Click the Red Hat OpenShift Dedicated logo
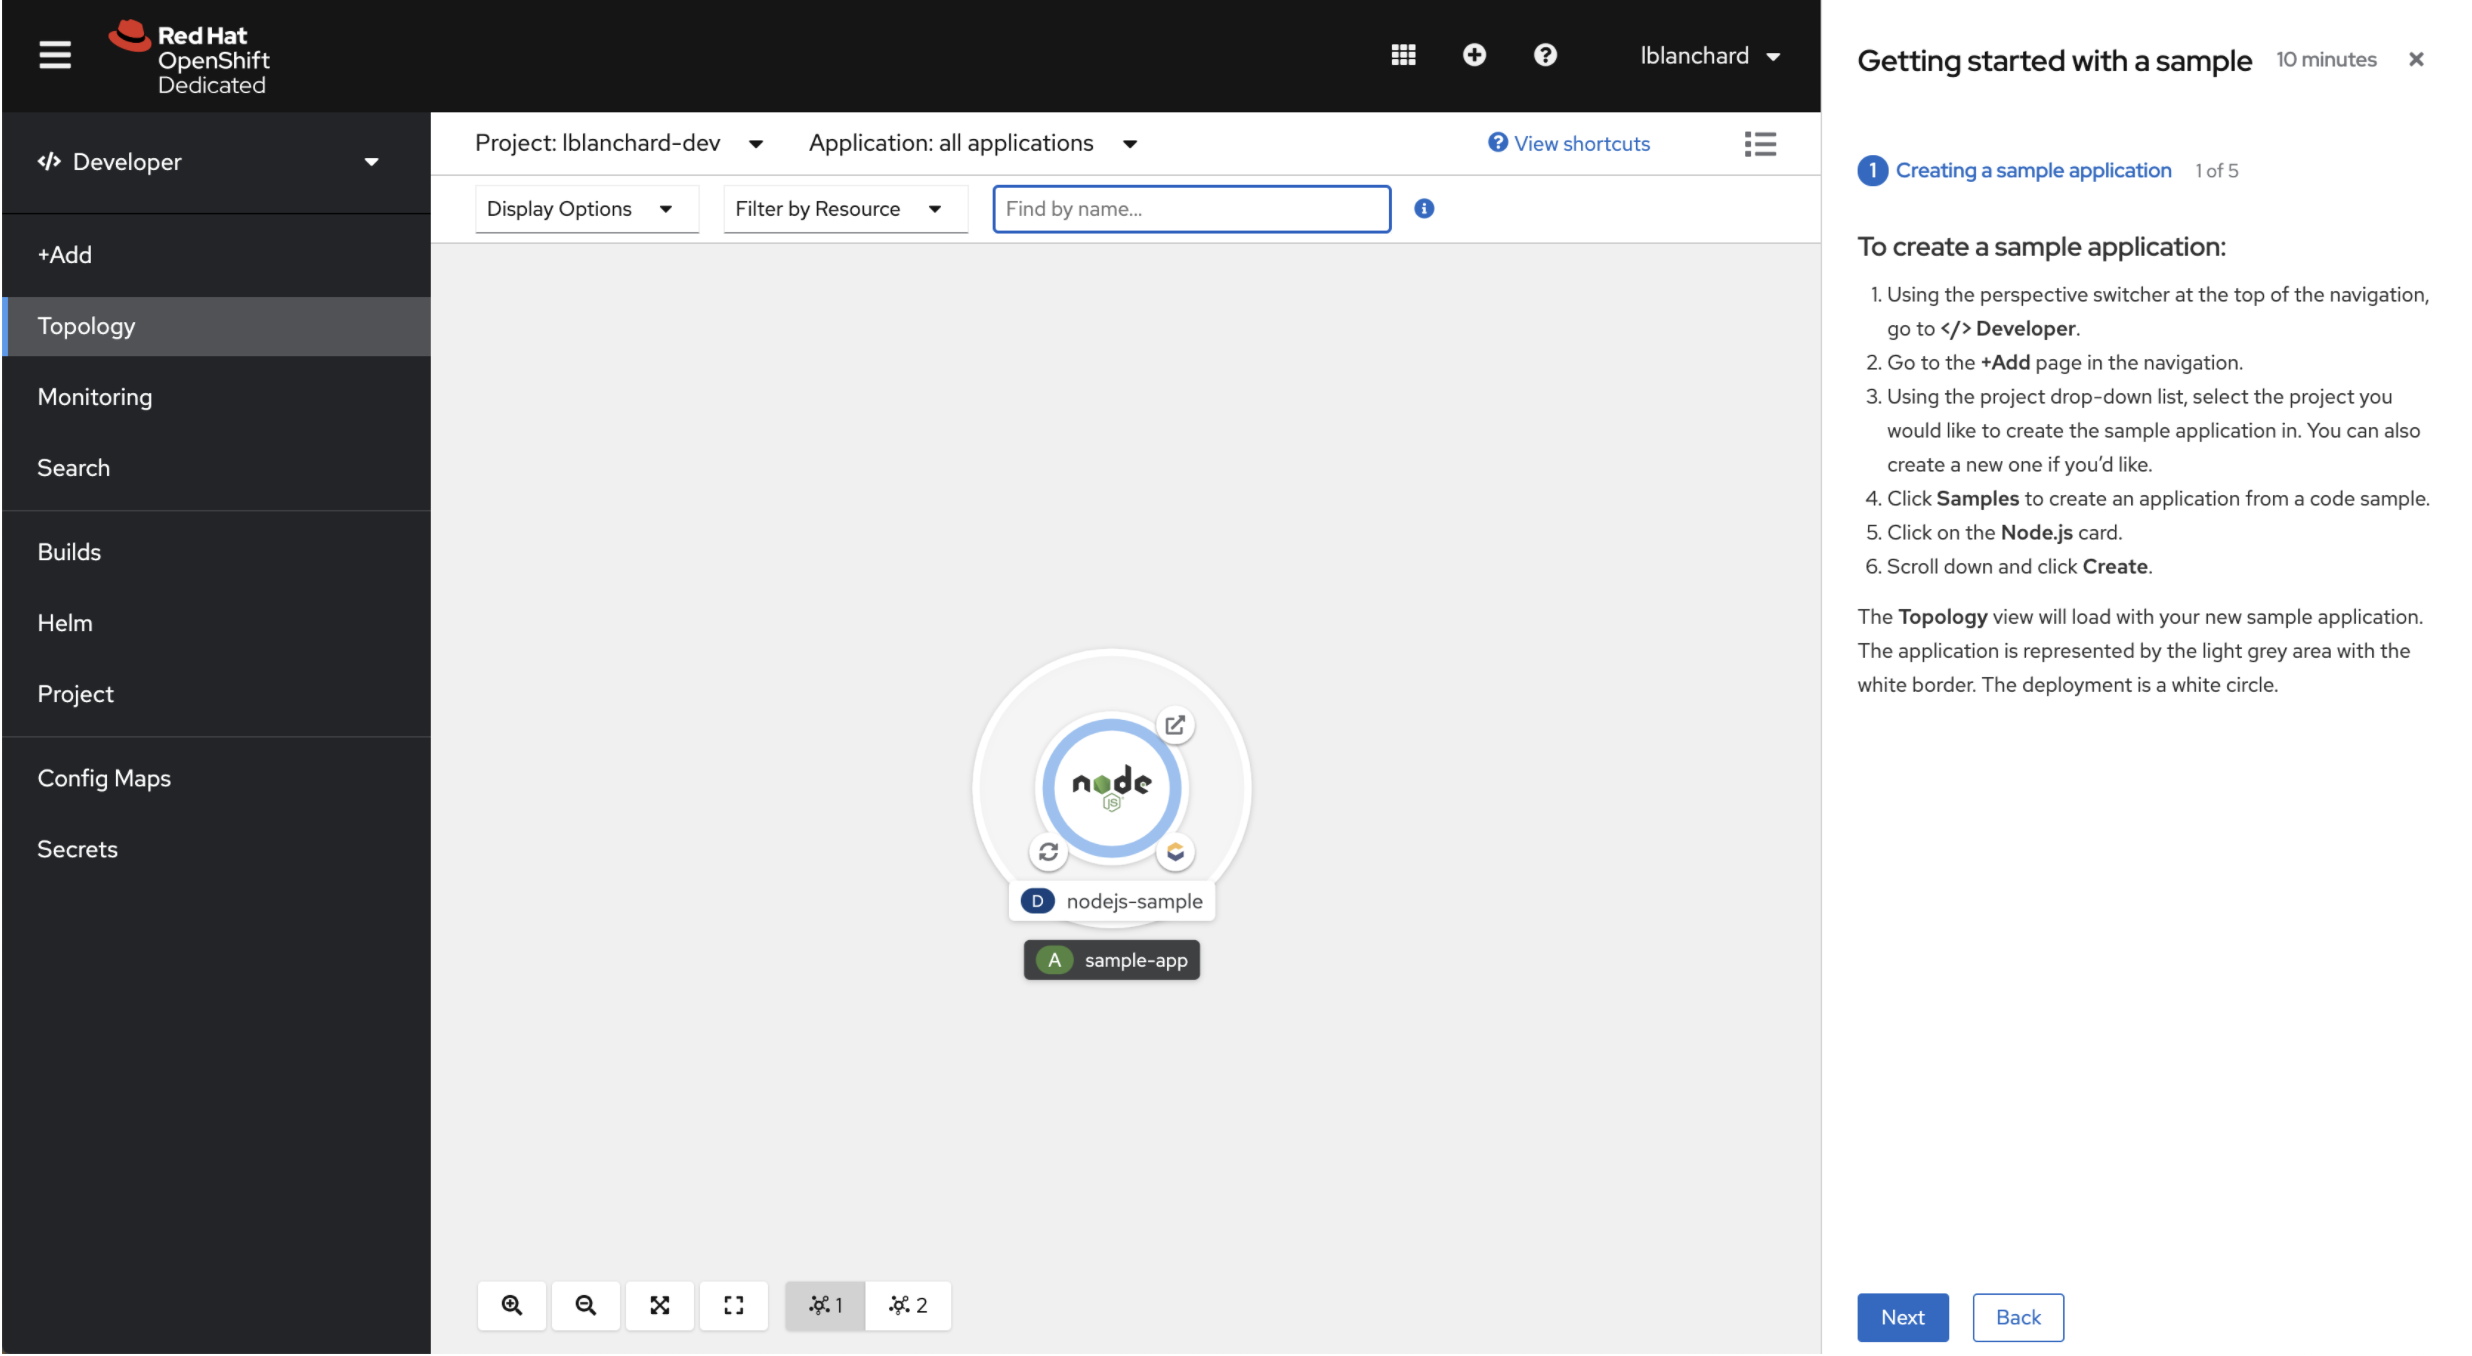This screenshot has width=2472, height=1356. pos(190,58)
